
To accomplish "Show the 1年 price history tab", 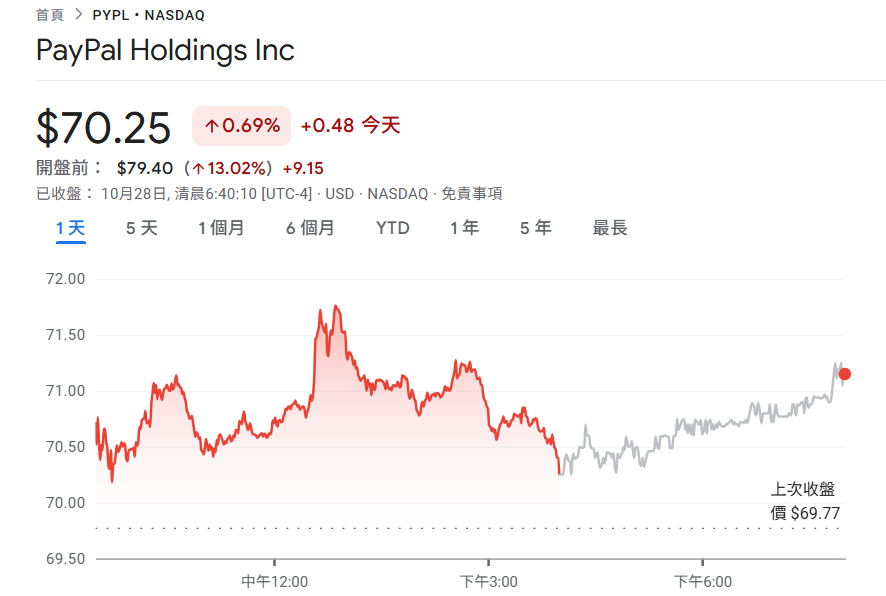I will tap(464, 228).
